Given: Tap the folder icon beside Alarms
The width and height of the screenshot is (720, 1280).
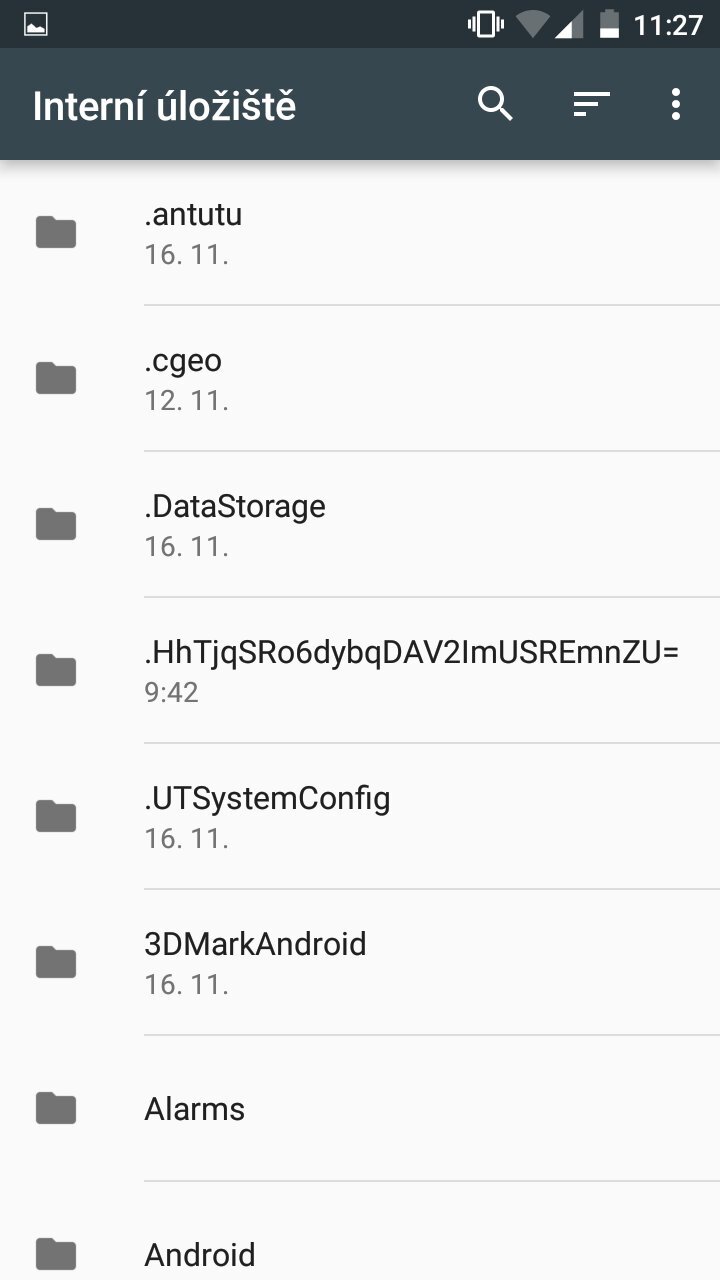Looking at the screenshot, I should coord(56,1108).
